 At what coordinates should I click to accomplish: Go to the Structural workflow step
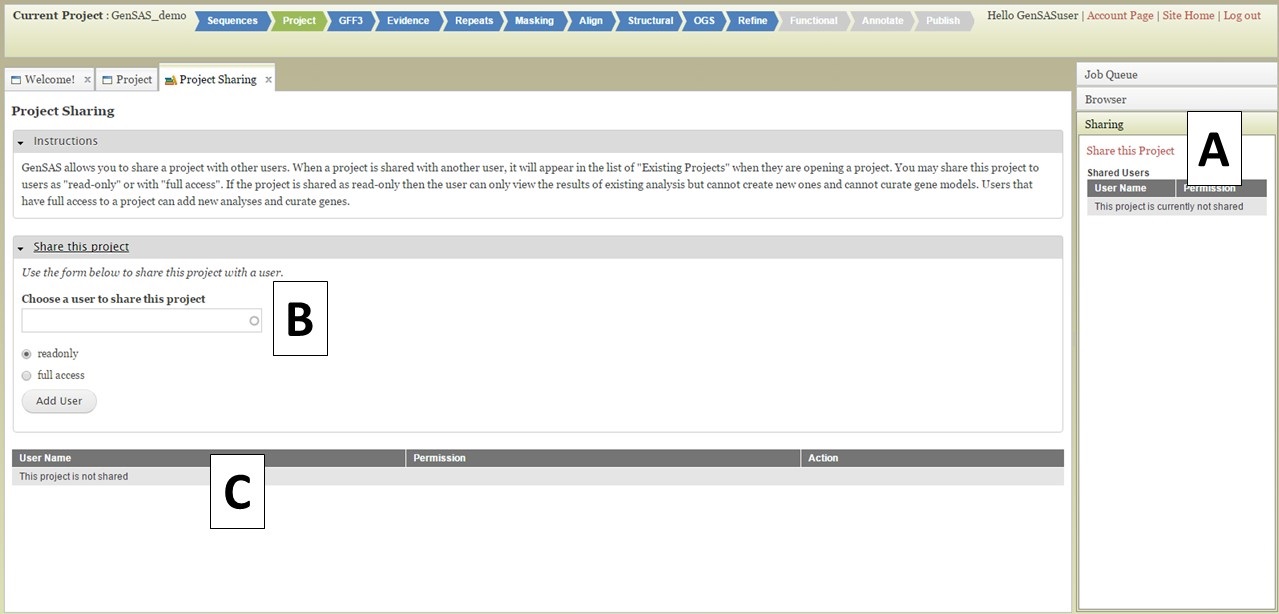point(650,21)
